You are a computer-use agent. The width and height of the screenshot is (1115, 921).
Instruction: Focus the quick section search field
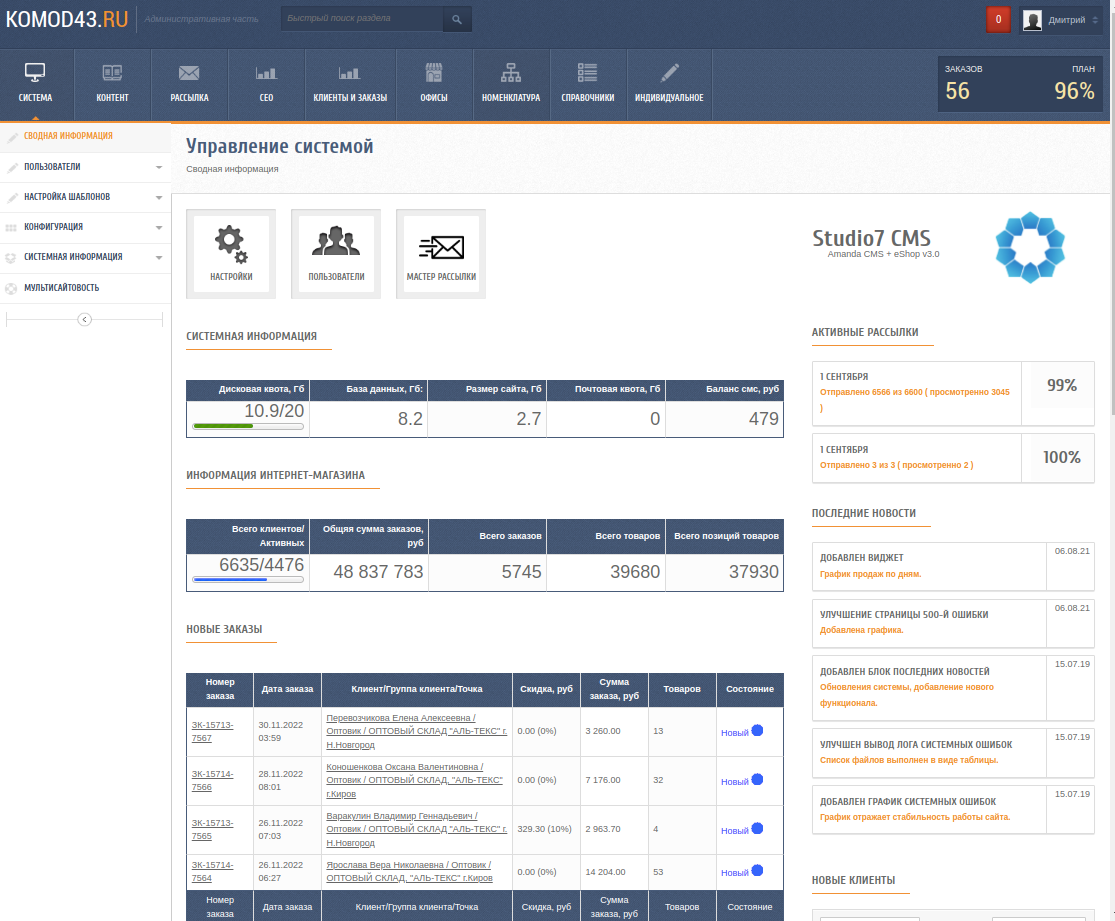tap(361, 19)
